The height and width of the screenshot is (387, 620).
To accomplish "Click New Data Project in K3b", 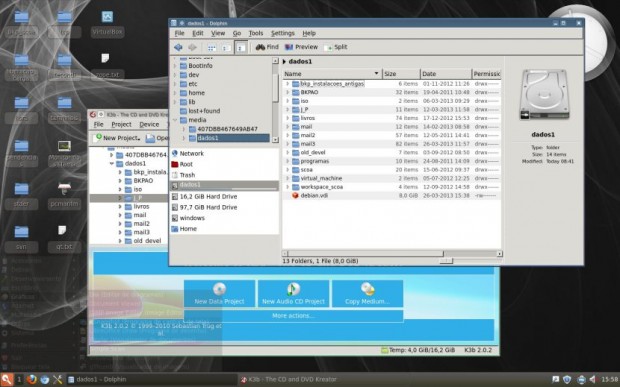I will point(219,294).
